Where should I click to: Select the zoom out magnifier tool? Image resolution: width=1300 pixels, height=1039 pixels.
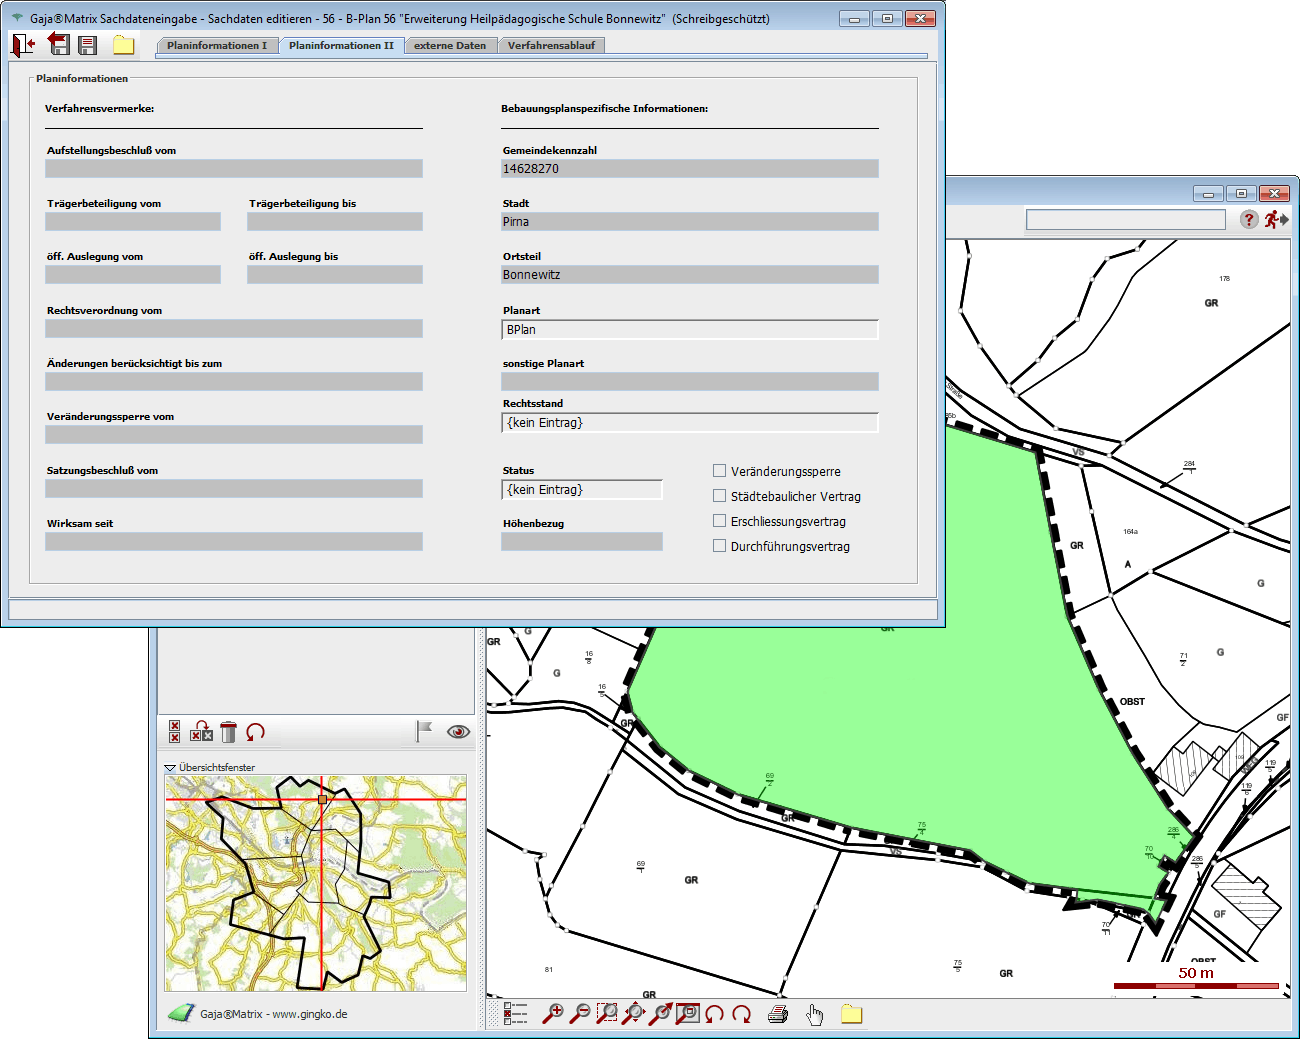[579, 1014]
